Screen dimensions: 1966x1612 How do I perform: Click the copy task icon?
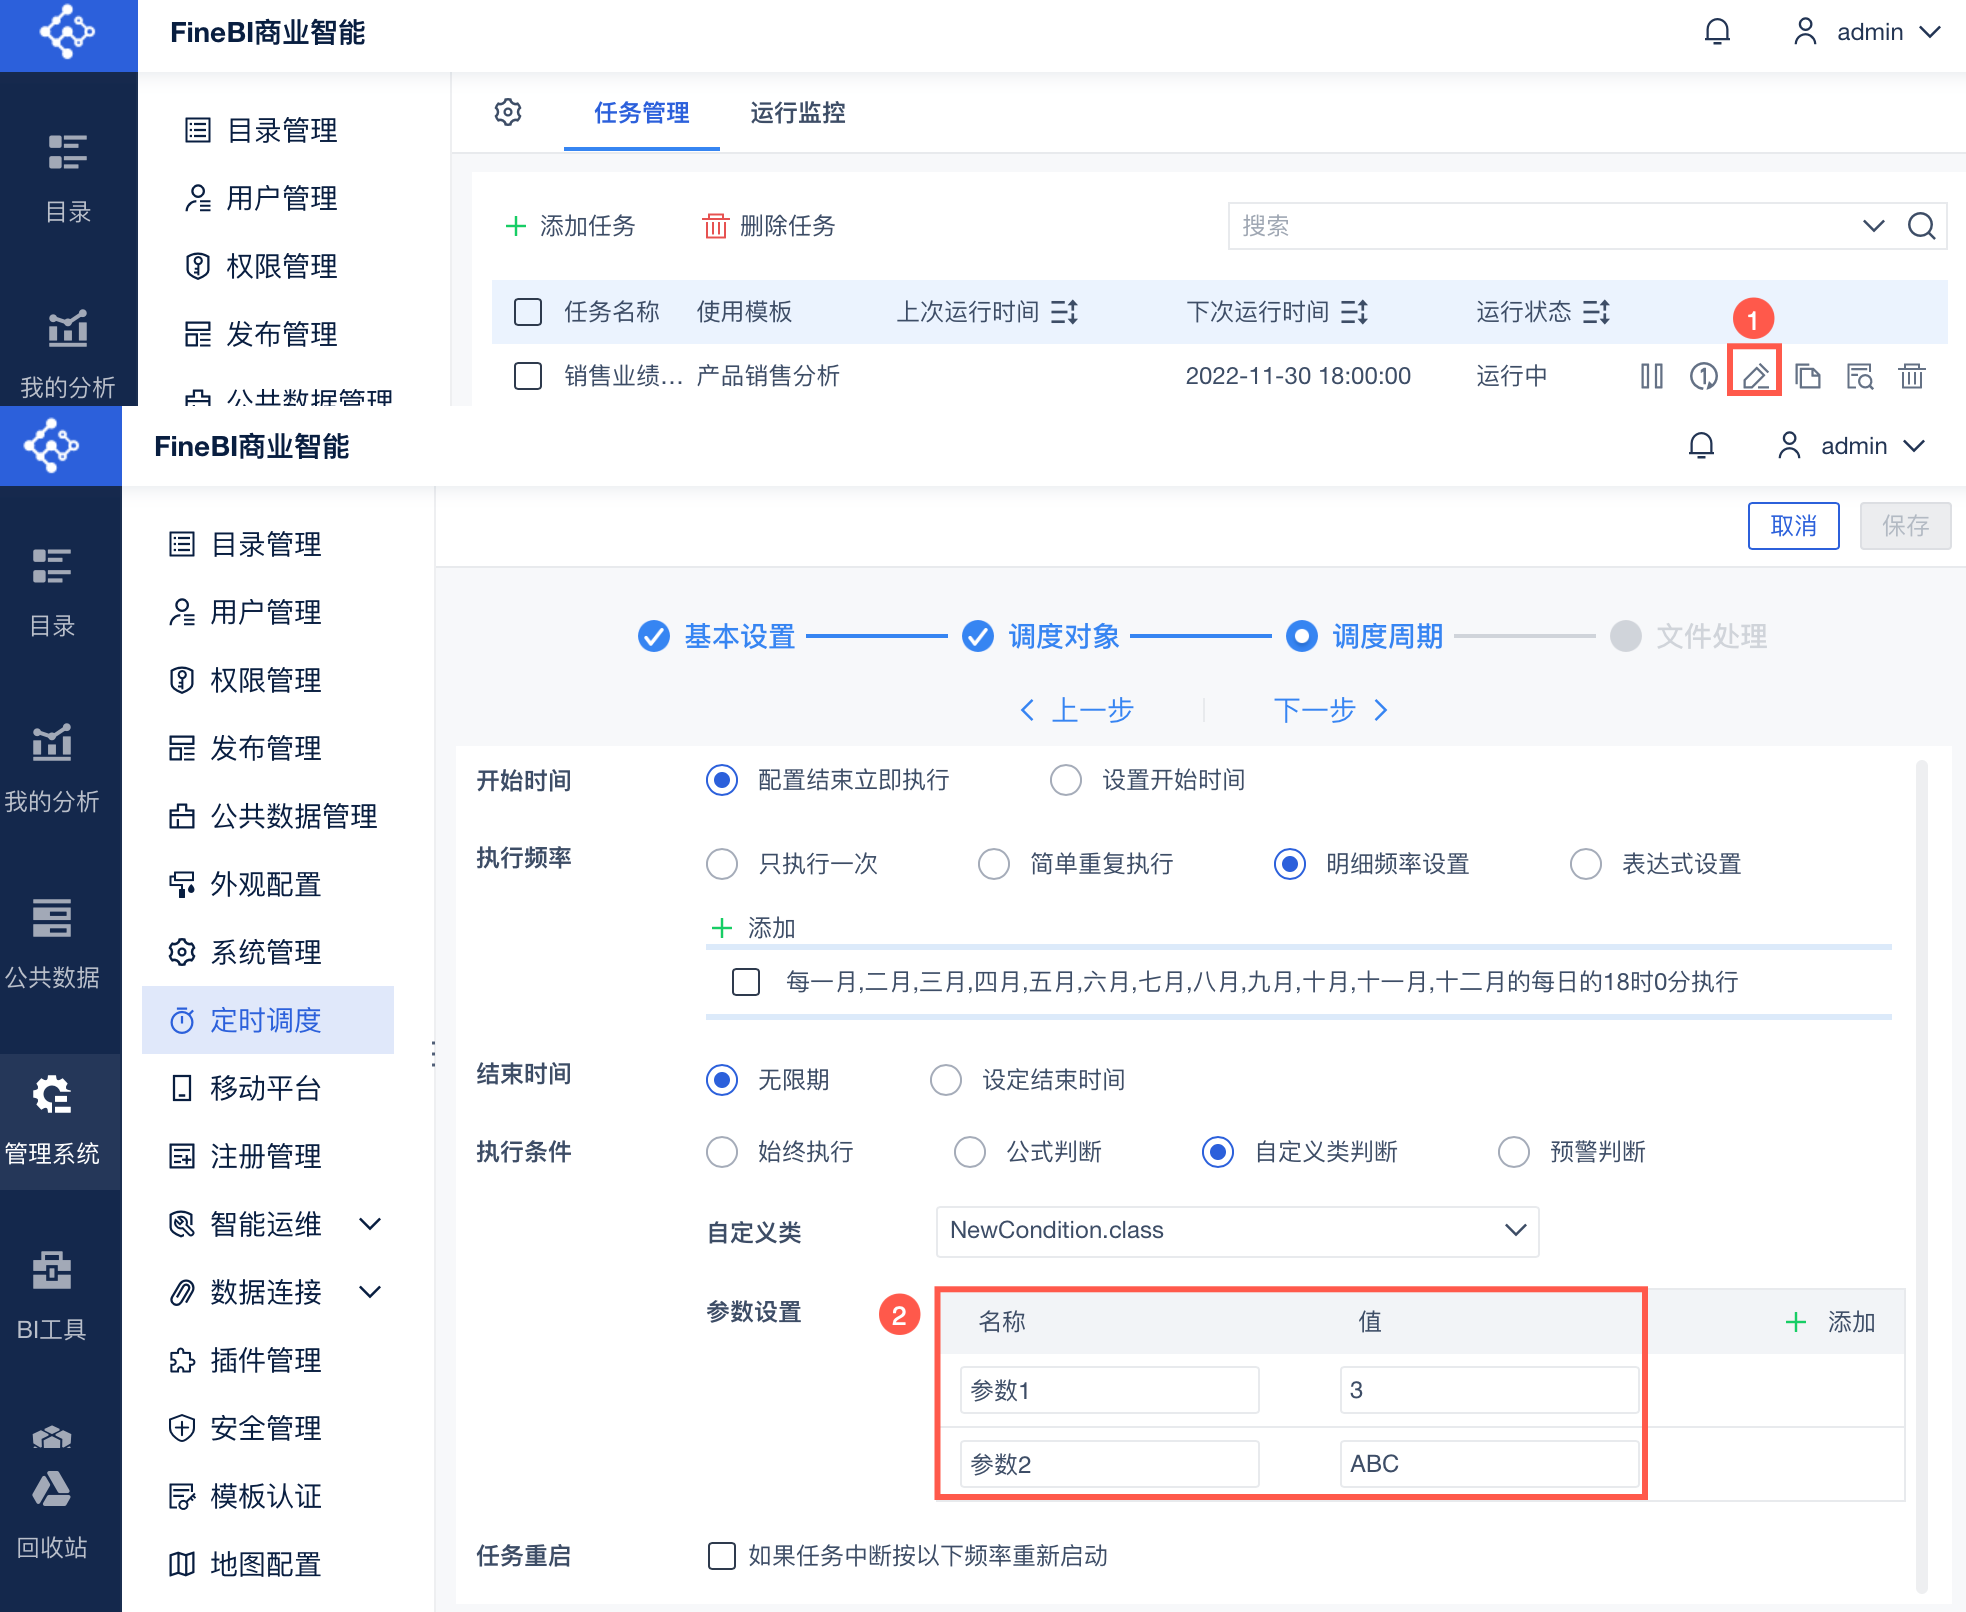(1807, 376)
